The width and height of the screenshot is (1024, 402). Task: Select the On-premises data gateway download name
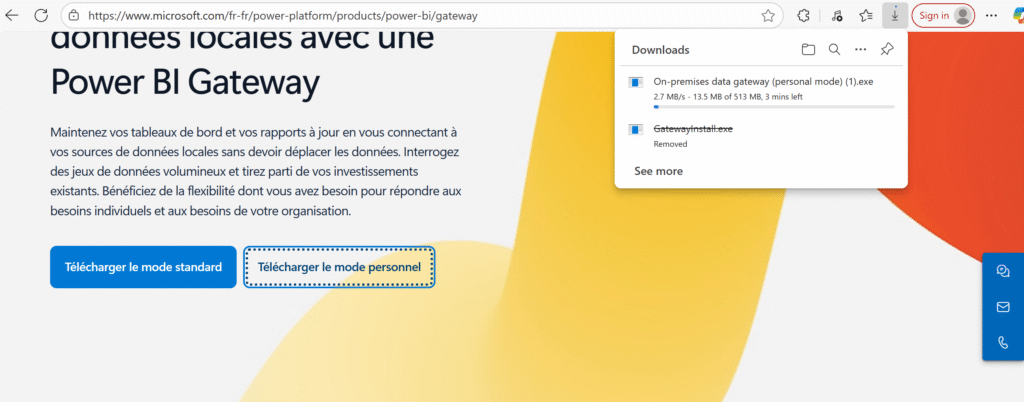(x=763, y=82)
